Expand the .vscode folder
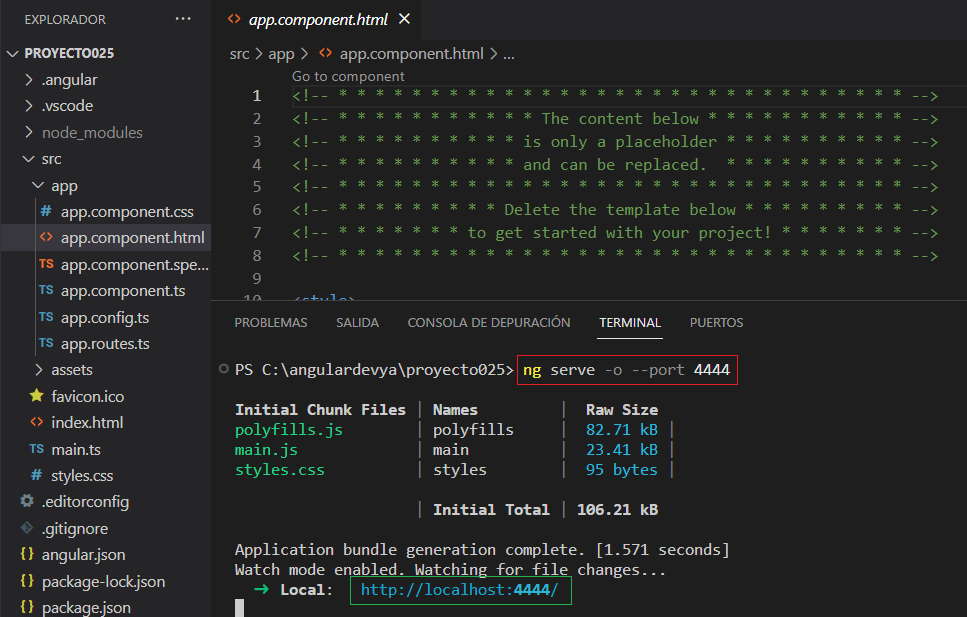The width and height of the screenshot is (967, 617). pyautogui.click(x=28, y=106)
